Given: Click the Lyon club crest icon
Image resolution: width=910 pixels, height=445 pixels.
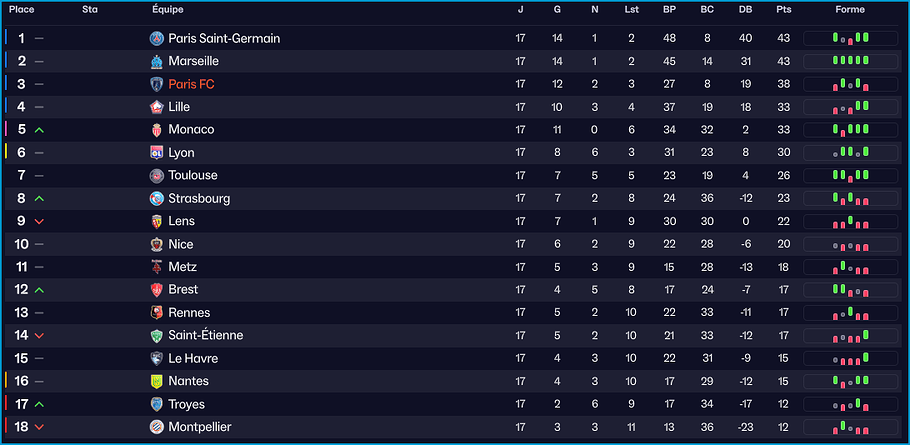Looking at the screenshot, I should (x=156, y=153).
